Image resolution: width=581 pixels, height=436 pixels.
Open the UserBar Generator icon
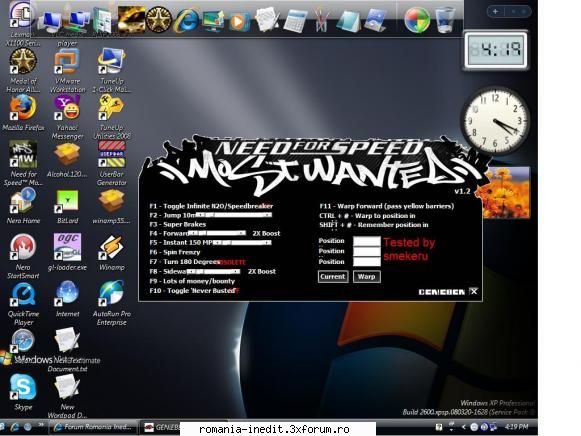point(112,163)
